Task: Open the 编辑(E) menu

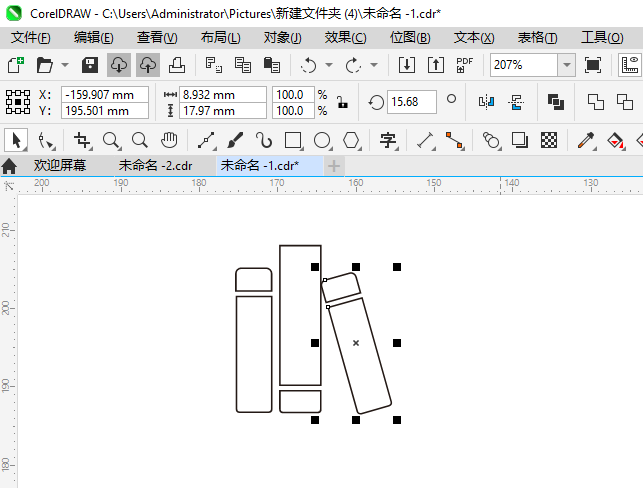Action: click(93, 38)
